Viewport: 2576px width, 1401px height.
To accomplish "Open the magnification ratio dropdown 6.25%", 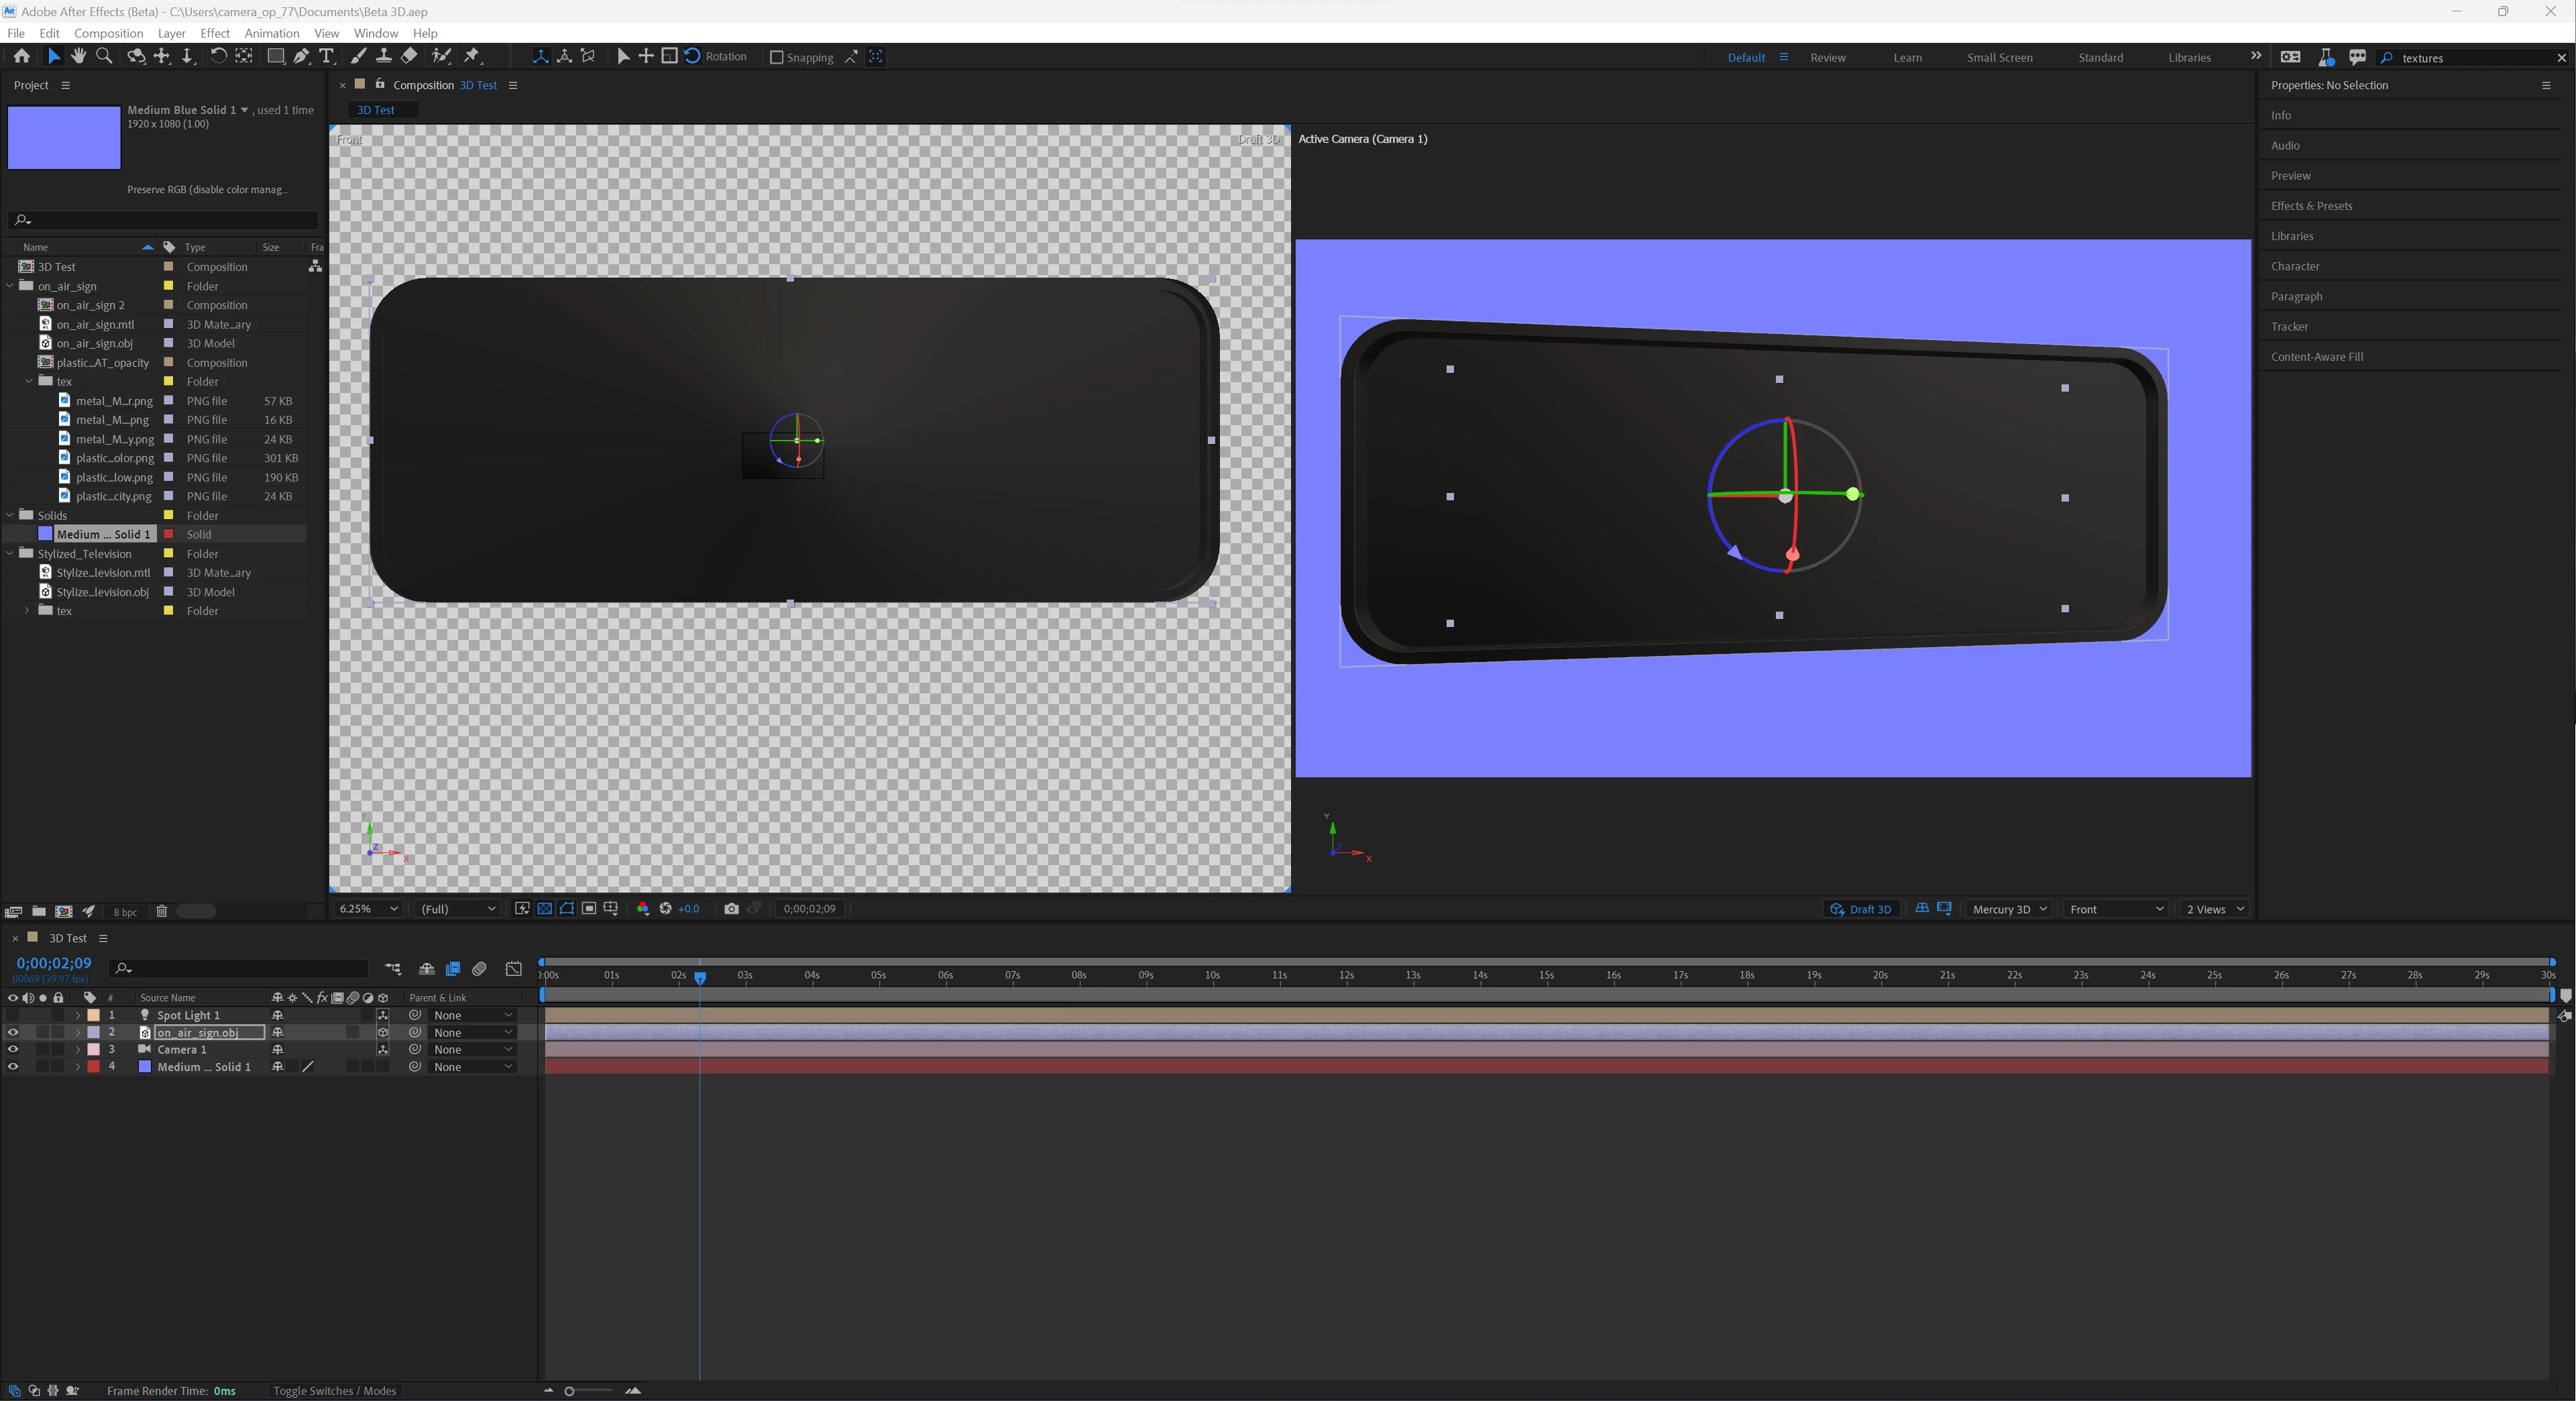I will tap(369, 909).
